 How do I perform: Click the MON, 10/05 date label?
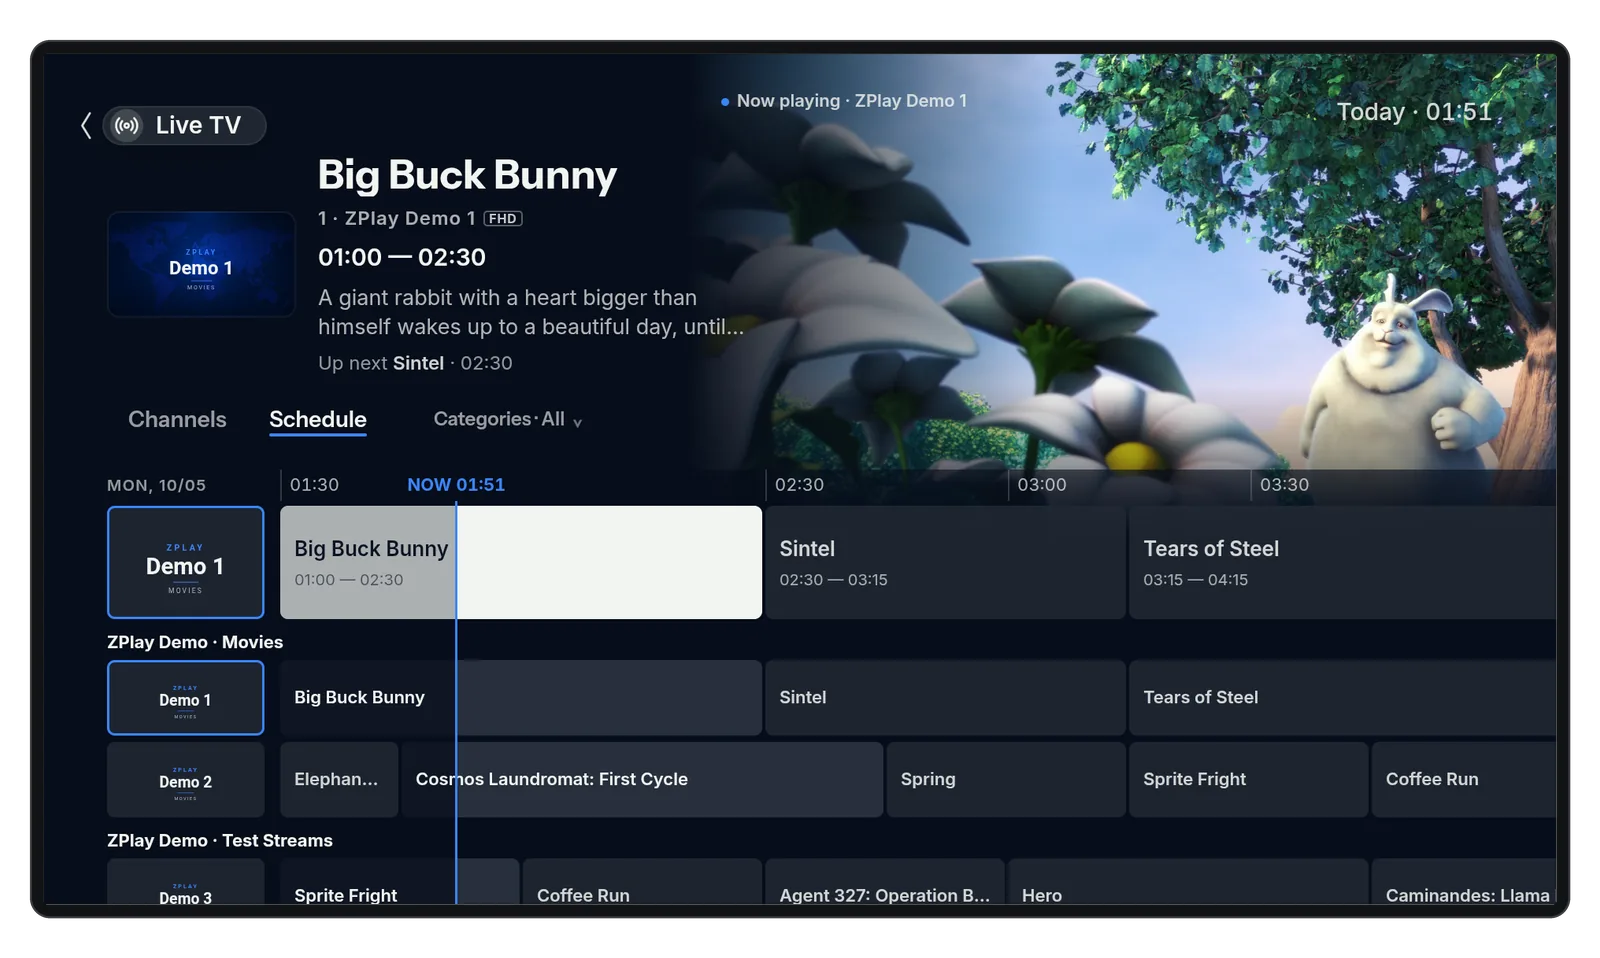(x=156, y=485)
